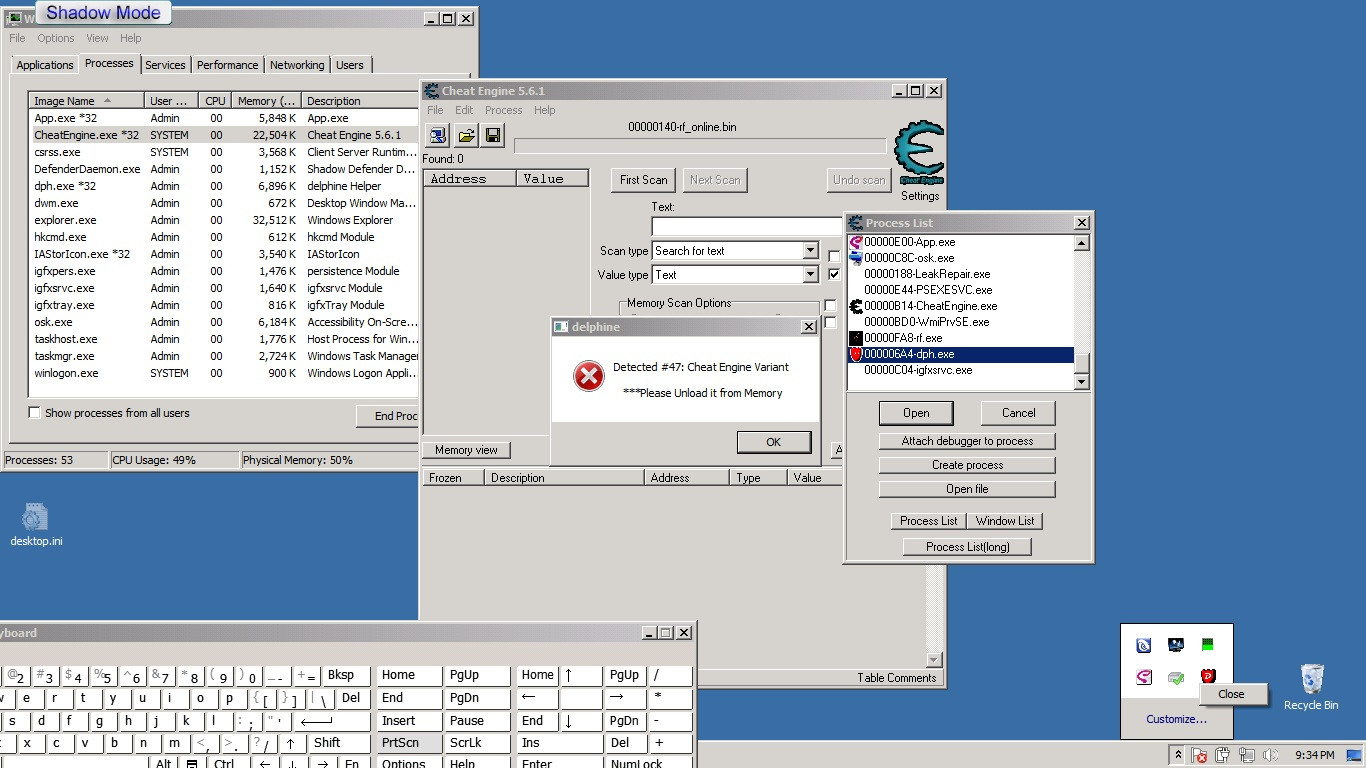
Task: Click the Process List window title icon
Action: click(856, 223)
